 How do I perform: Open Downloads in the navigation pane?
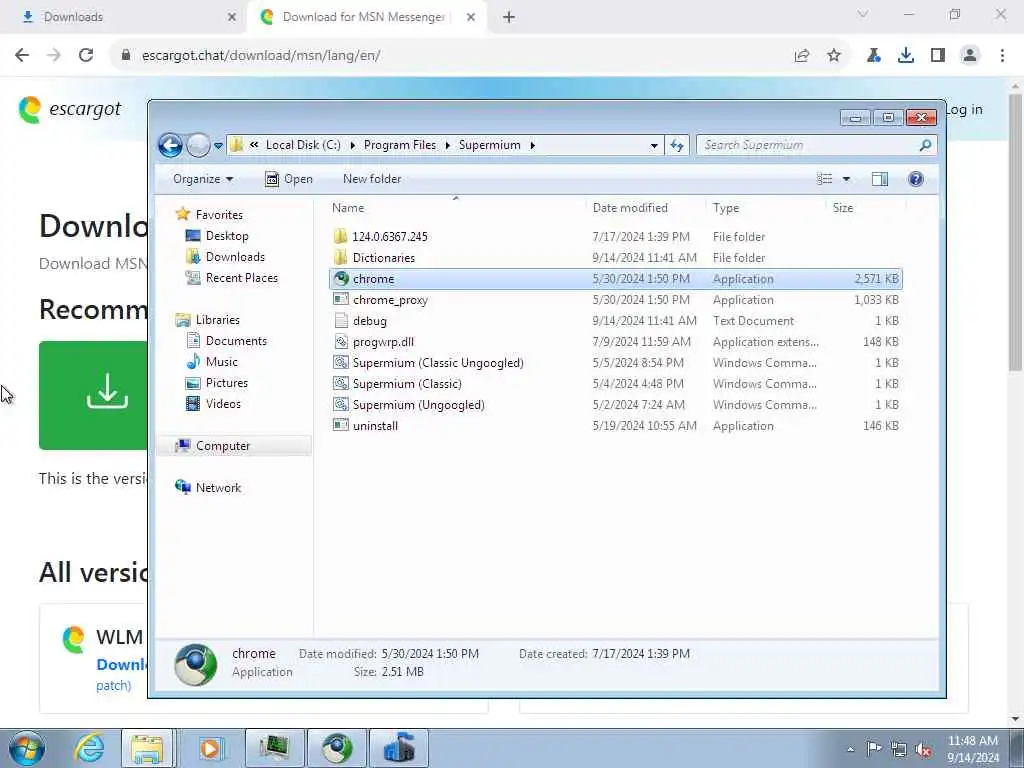click(235, 257)
